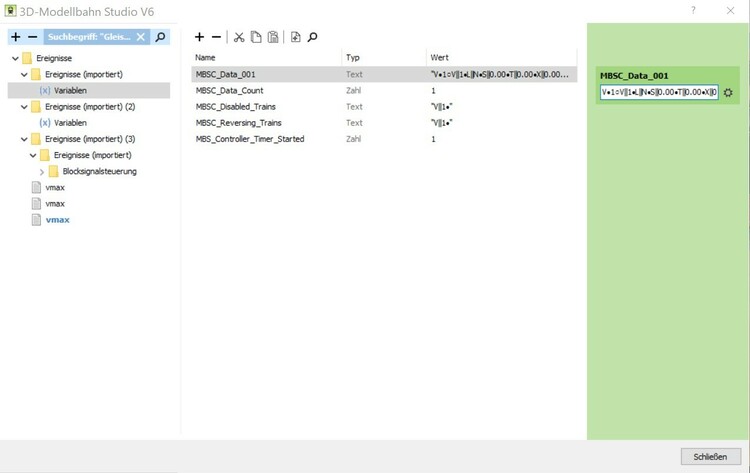This screenshot has width=750, height=473.
Task: Click the Schließen button
Action: pos(711,457)
